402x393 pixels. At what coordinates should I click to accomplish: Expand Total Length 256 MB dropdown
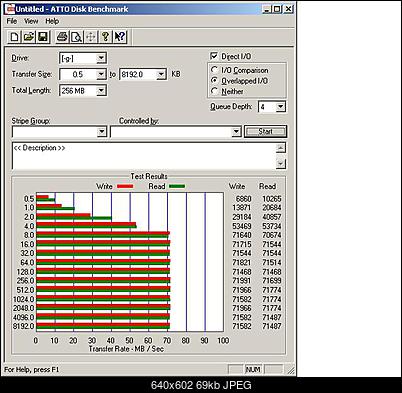coord(101,91)
